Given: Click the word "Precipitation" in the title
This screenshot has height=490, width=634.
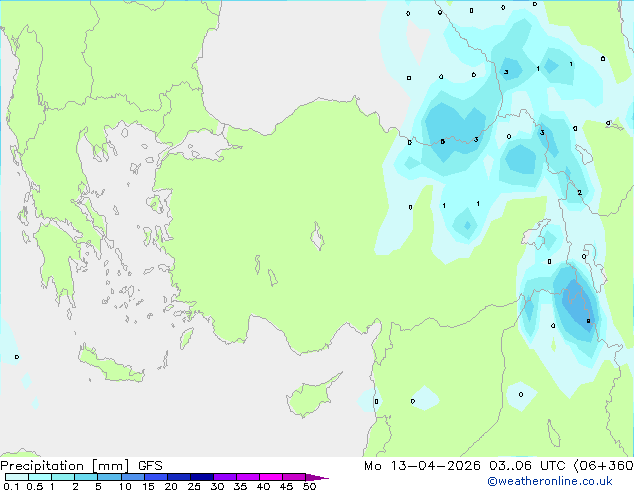Looking at the screenshot, I should click(42, 466).
